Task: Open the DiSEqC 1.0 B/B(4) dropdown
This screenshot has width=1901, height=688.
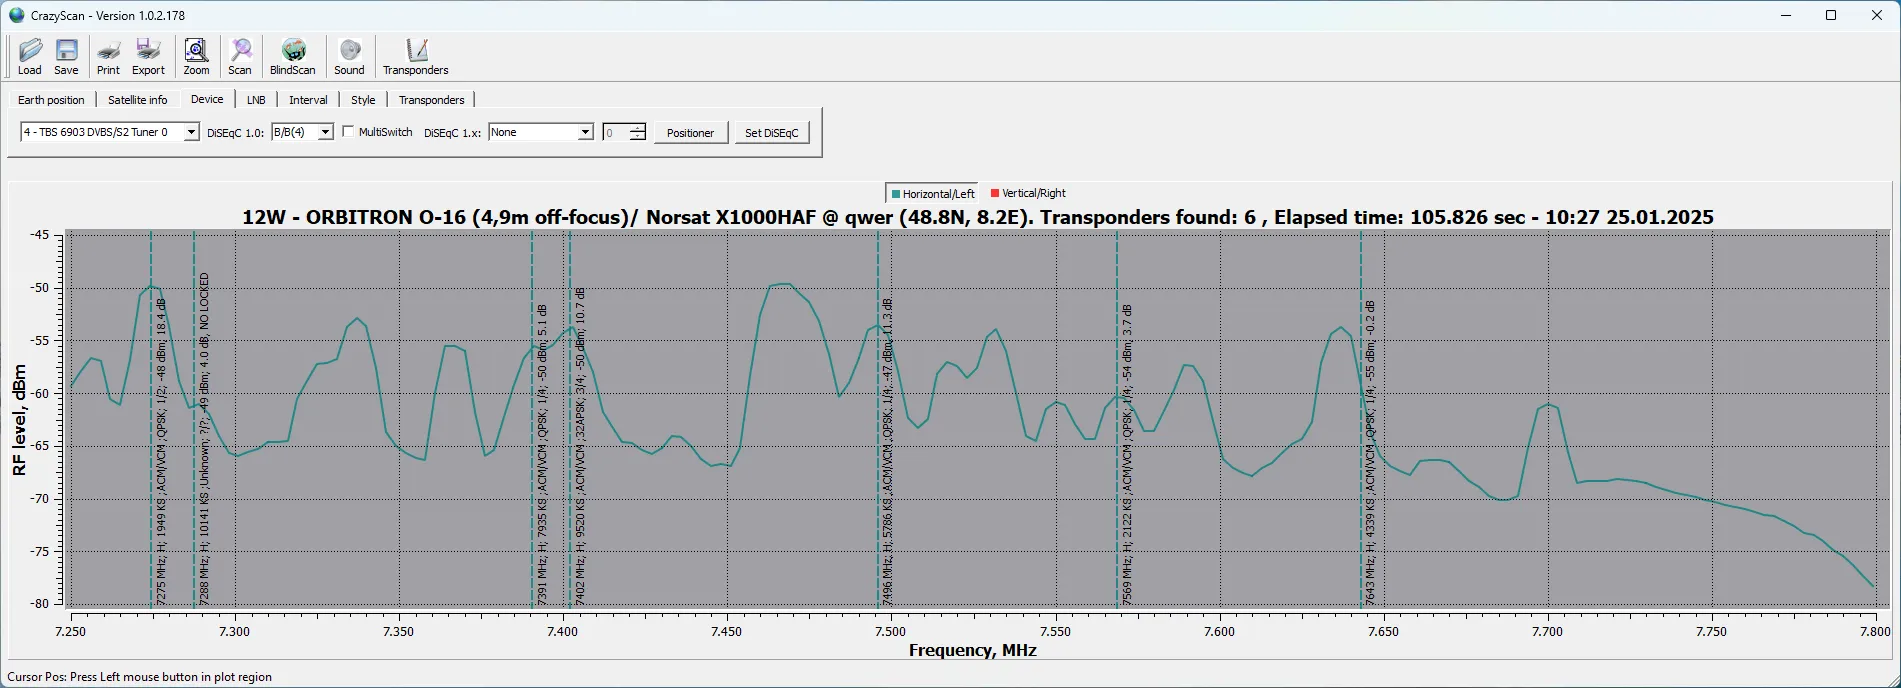Action: 325,133
